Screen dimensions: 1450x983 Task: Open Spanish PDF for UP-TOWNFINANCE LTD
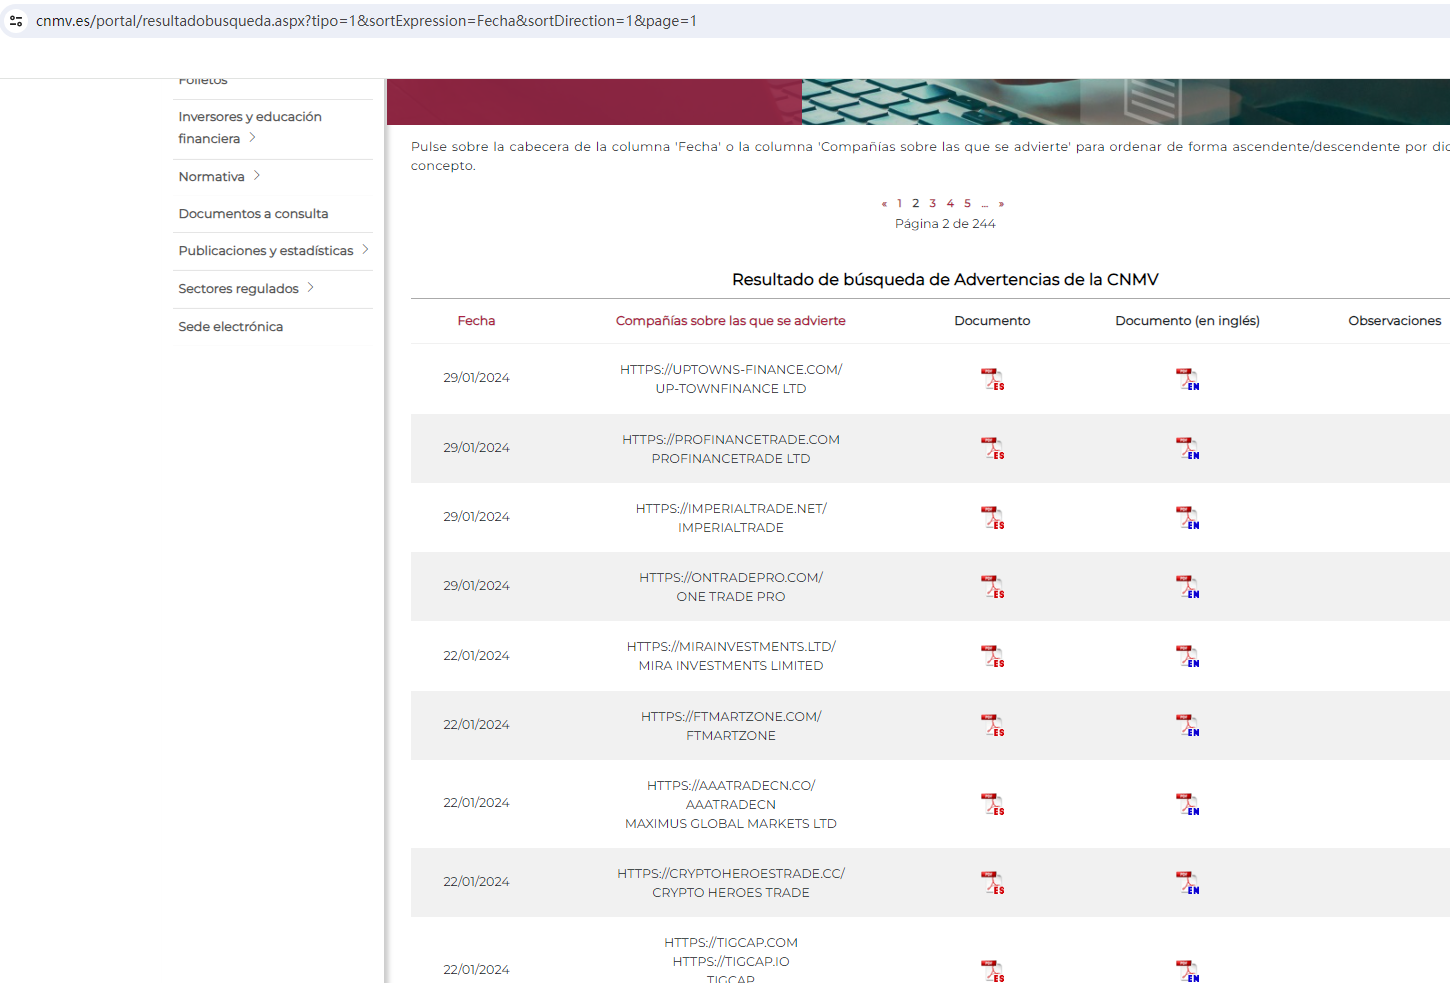[x=992, y=379]
